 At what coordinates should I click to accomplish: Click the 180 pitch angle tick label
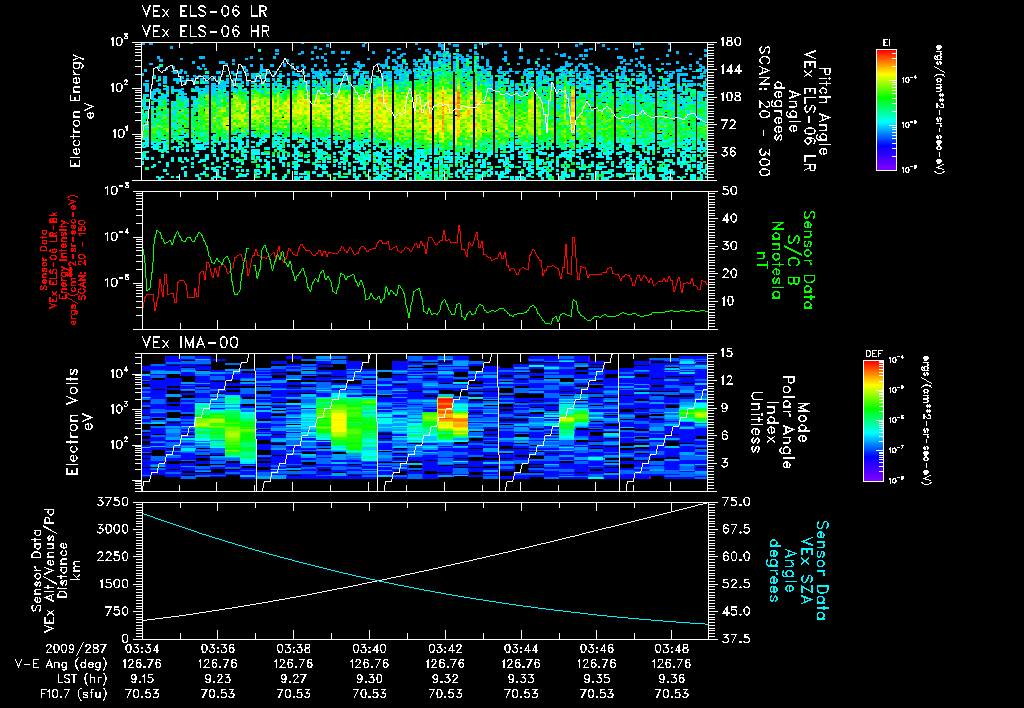pyautogui.click(x=729, y=42)
